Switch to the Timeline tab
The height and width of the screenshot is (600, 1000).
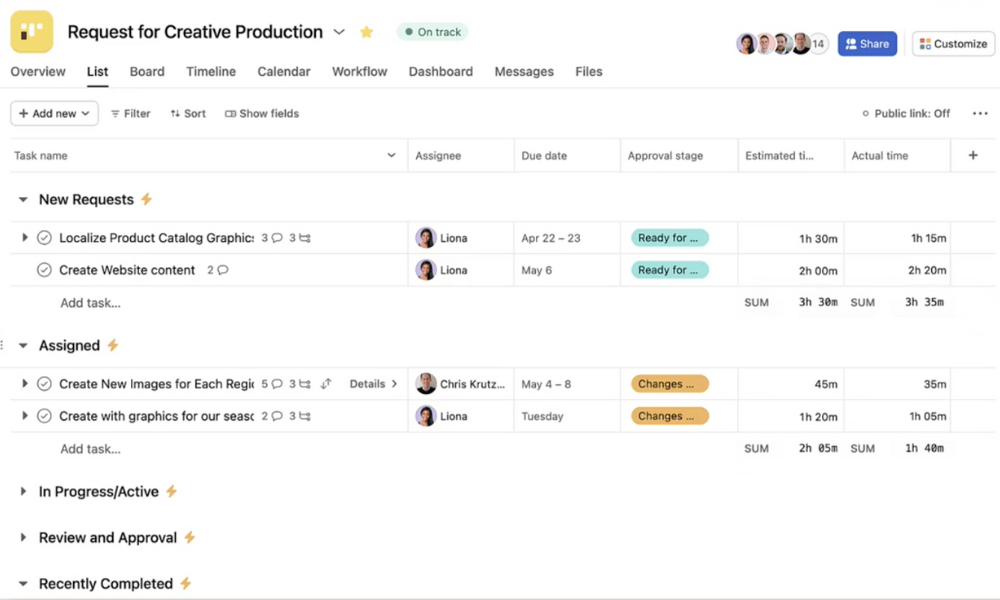pos(211,72)
